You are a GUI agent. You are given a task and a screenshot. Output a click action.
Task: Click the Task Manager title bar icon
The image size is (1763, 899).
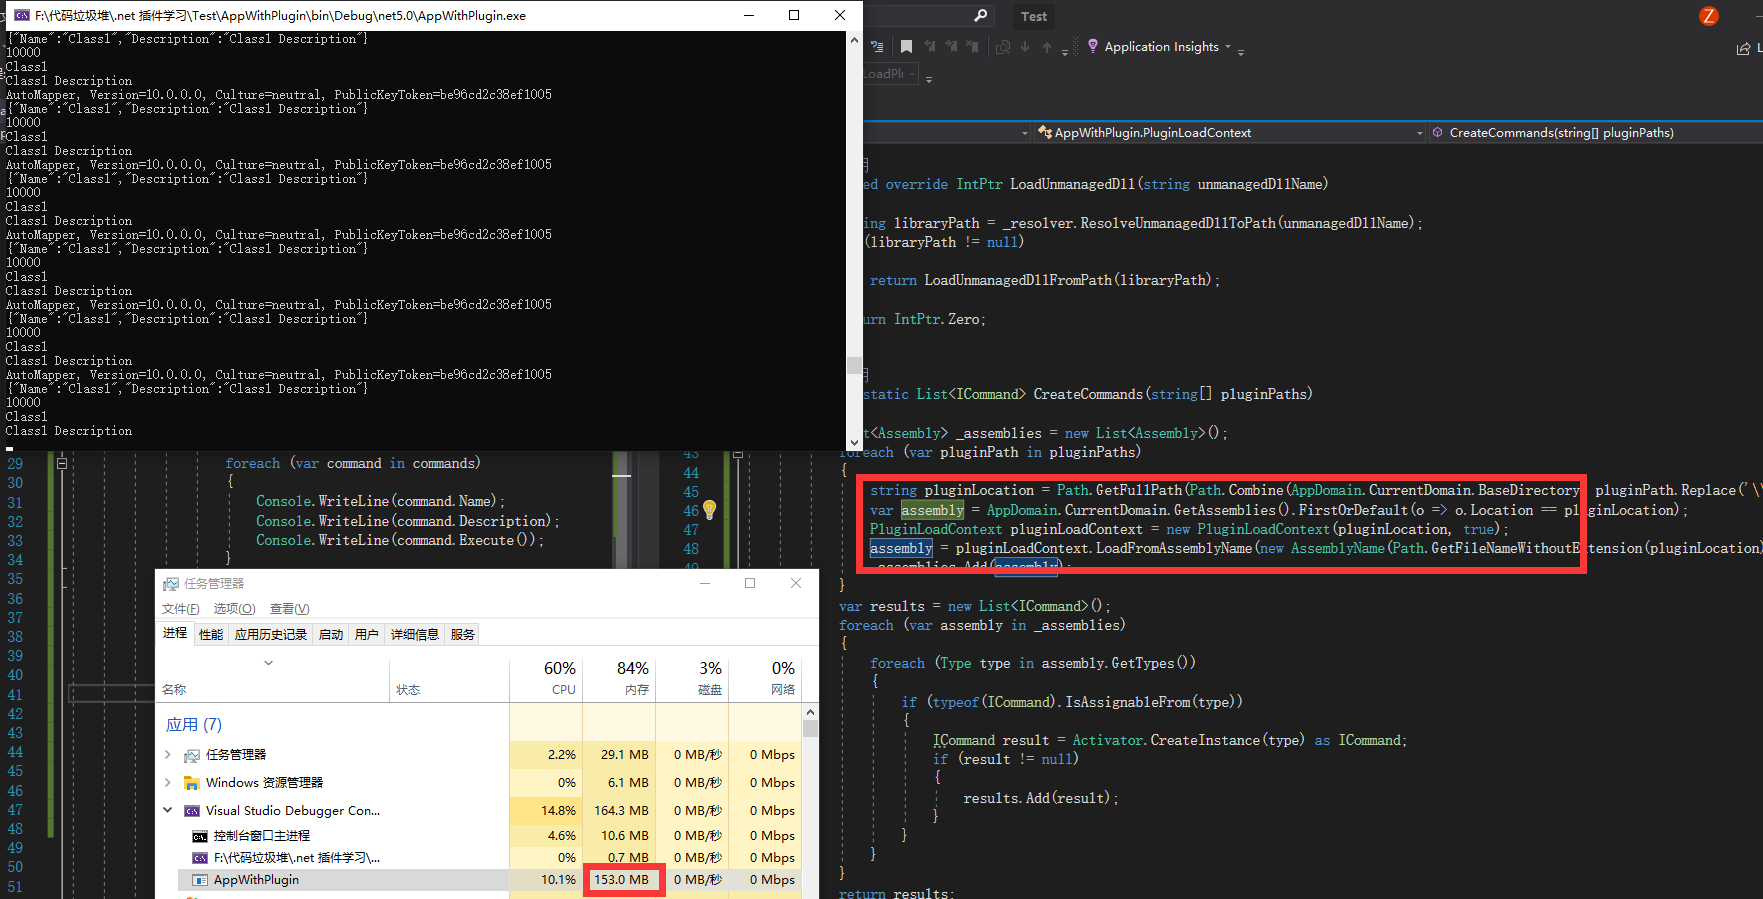coord(171,584)
